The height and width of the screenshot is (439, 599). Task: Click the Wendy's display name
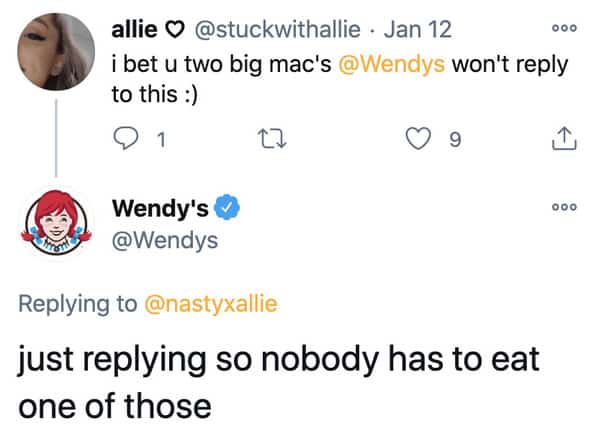[160, 208]
